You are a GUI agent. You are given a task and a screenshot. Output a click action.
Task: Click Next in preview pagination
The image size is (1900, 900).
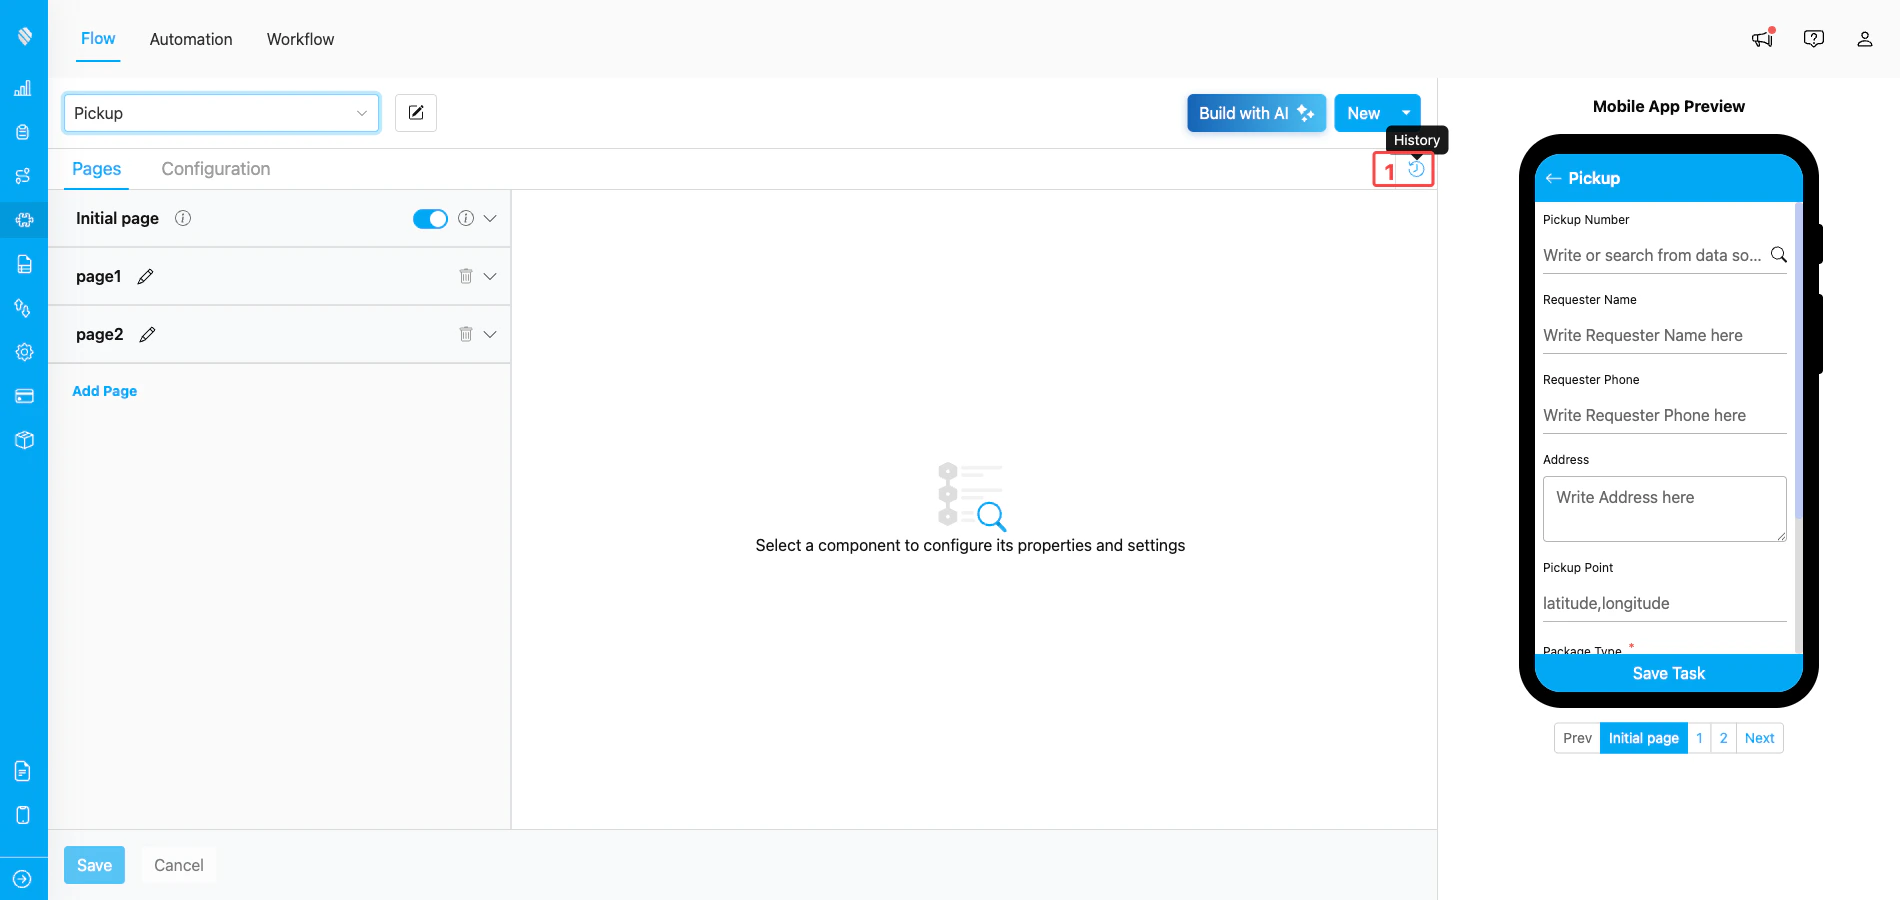[x=1759, y=738]
